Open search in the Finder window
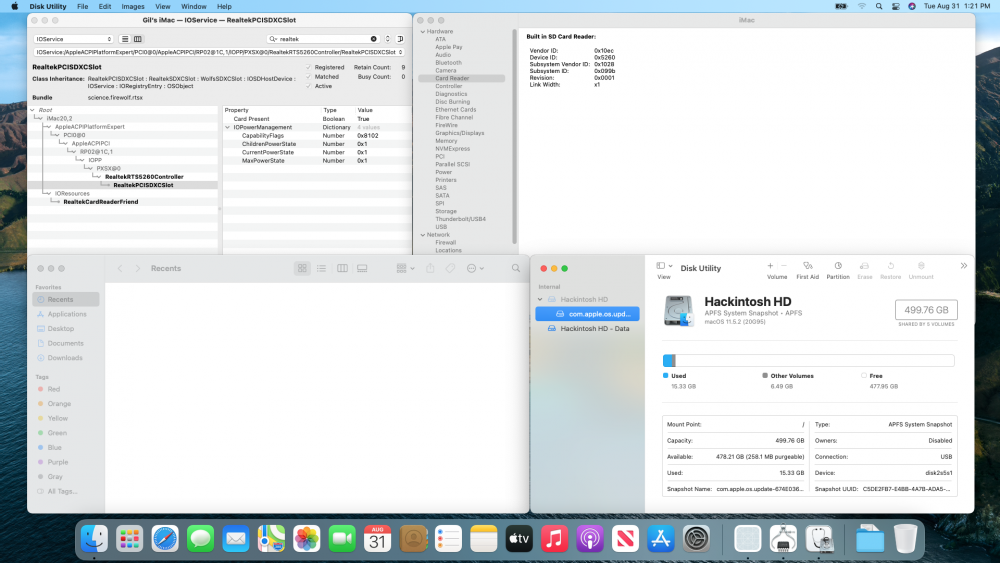Viewport: 1000px width, 563px height. 516,268
